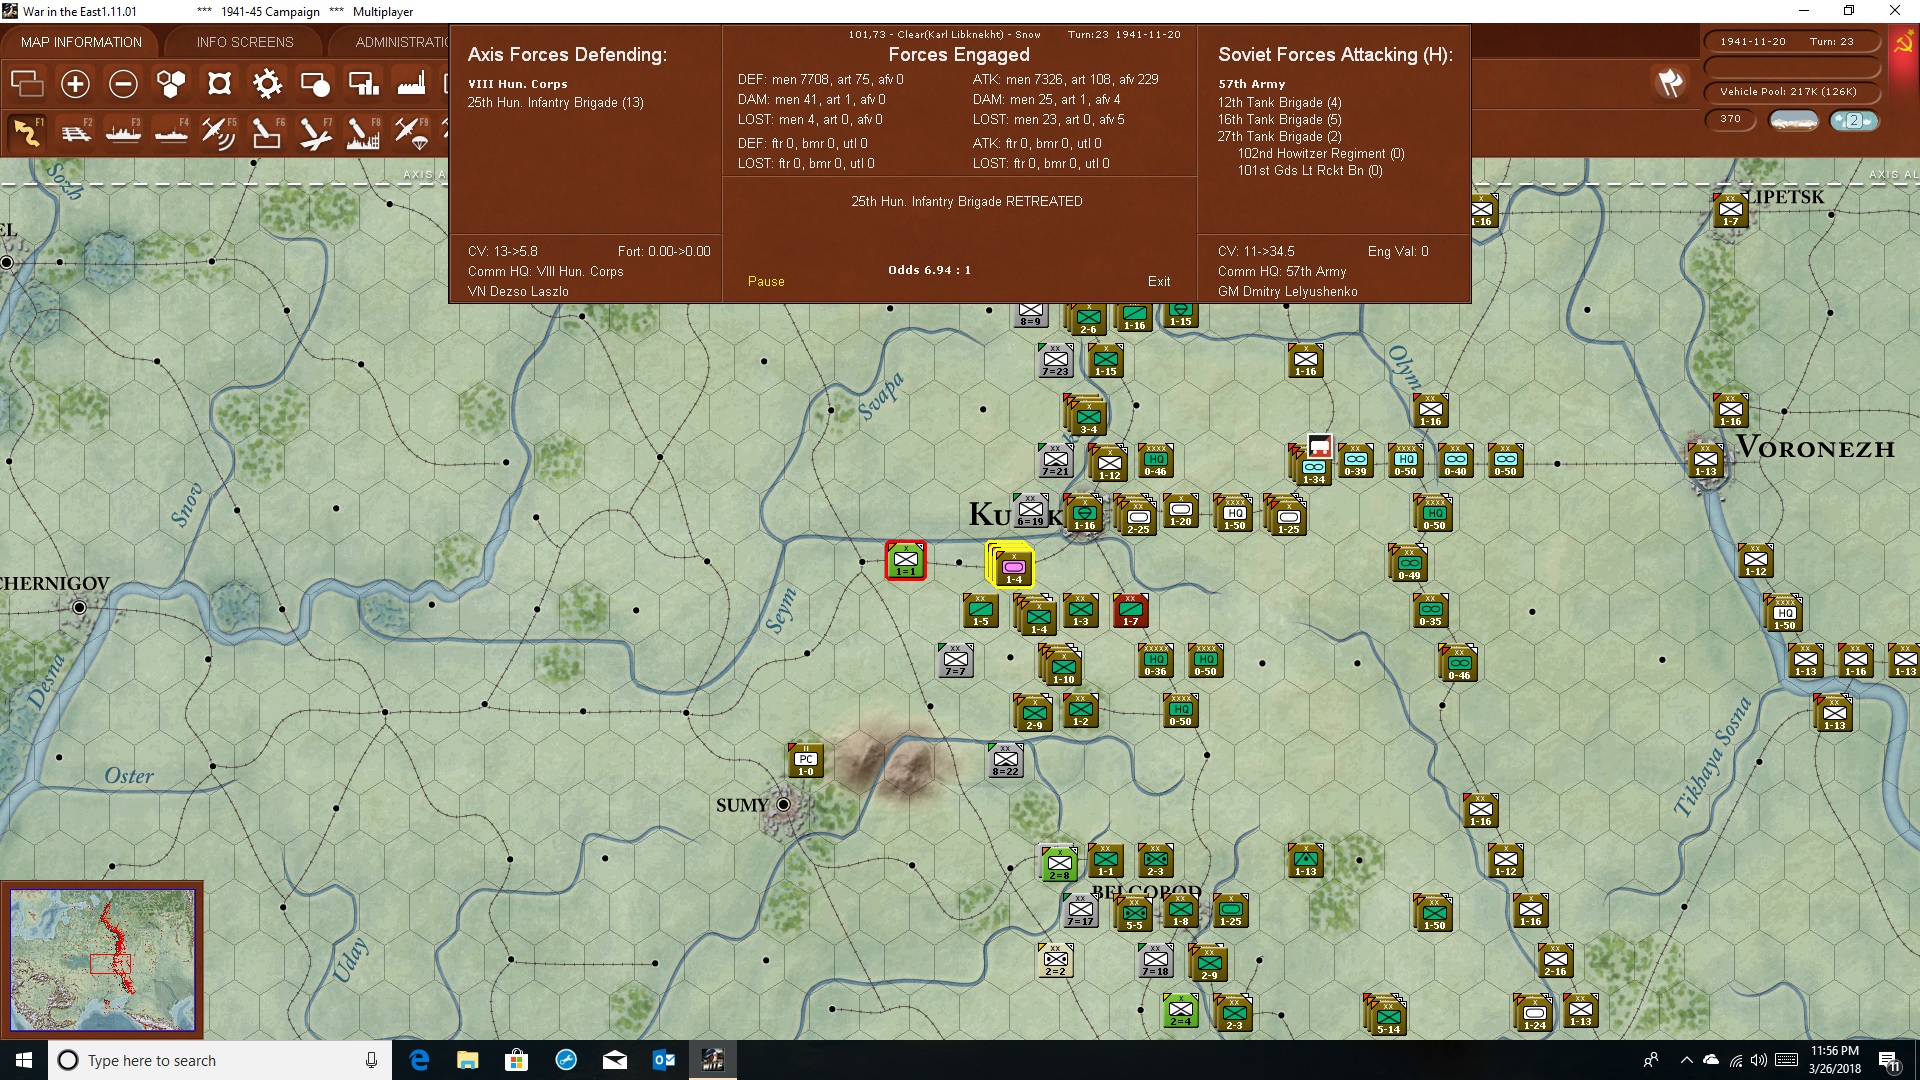The image size is (1920, 1080).
Task: Select the F6 bomb unit mode
Action: (267, 133)
